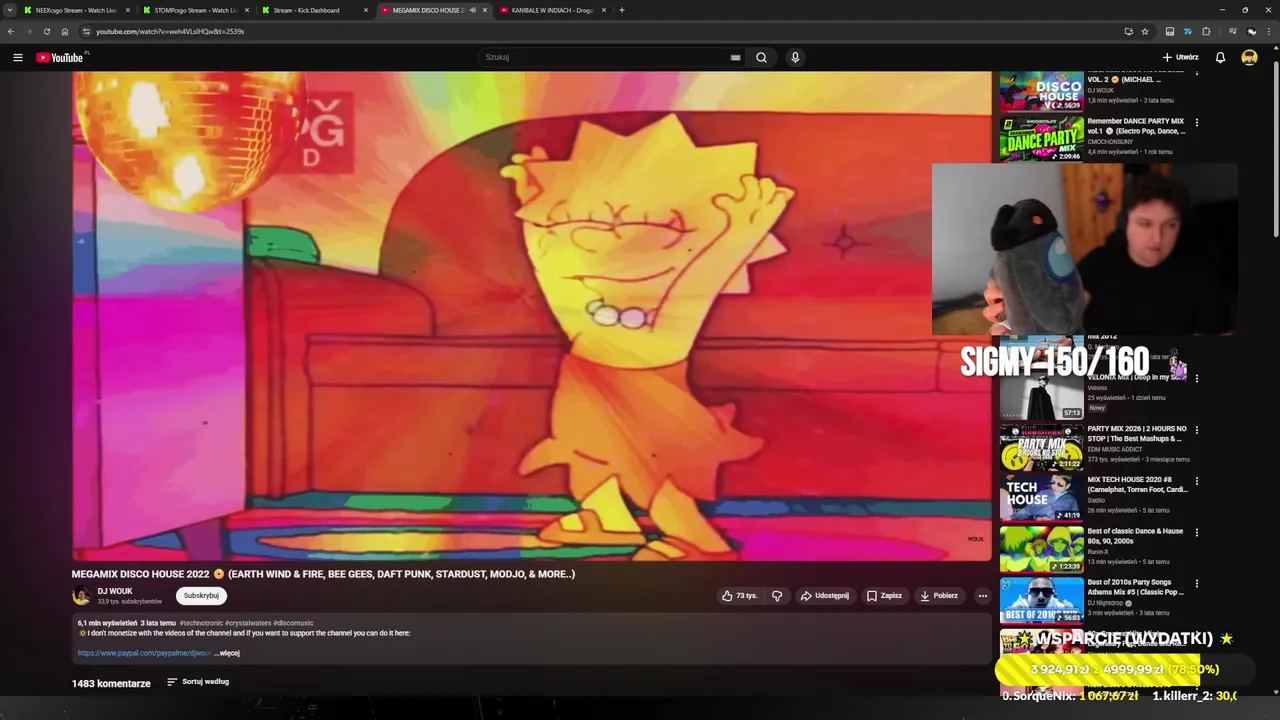Reload the page with the refresh icon
1280x720 pixels.
click(x=46, y=31)
